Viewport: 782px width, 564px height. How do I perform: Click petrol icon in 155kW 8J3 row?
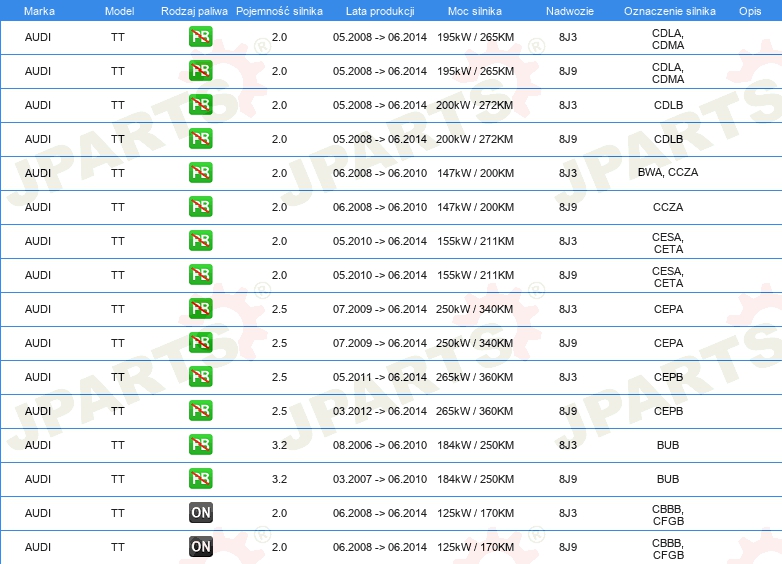click(x=200, y=241)
